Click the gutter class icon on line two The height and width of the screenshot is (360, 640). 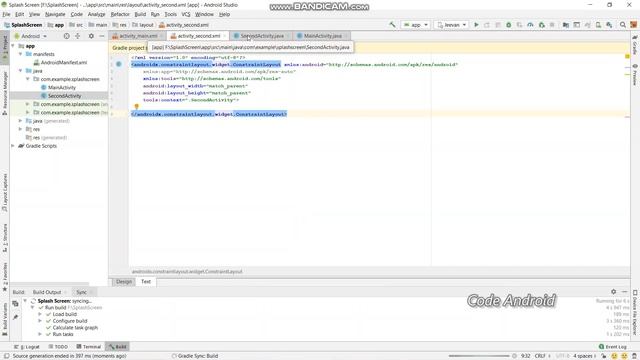pos(119,64)
